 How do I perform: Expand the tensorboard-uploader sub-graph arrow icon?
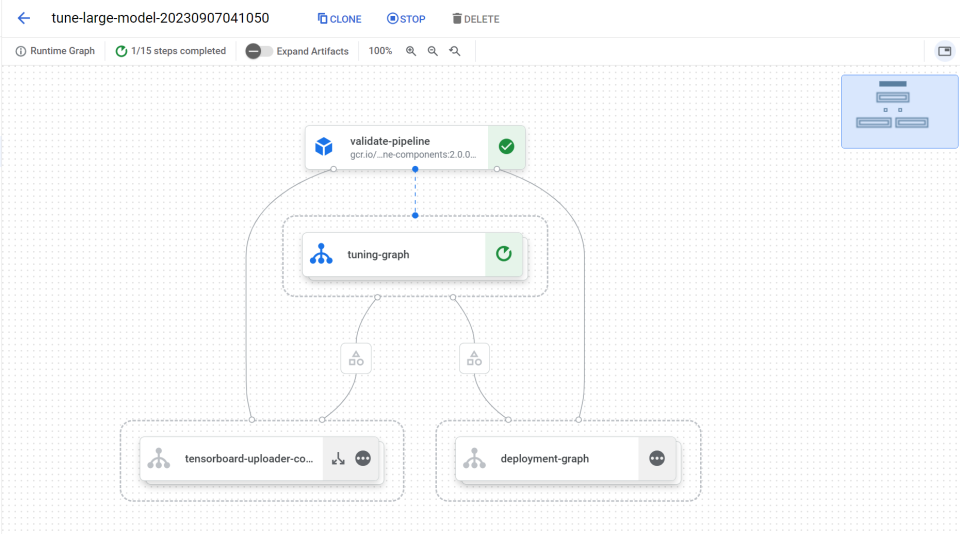pyautogui.click(x=338, y=459)
